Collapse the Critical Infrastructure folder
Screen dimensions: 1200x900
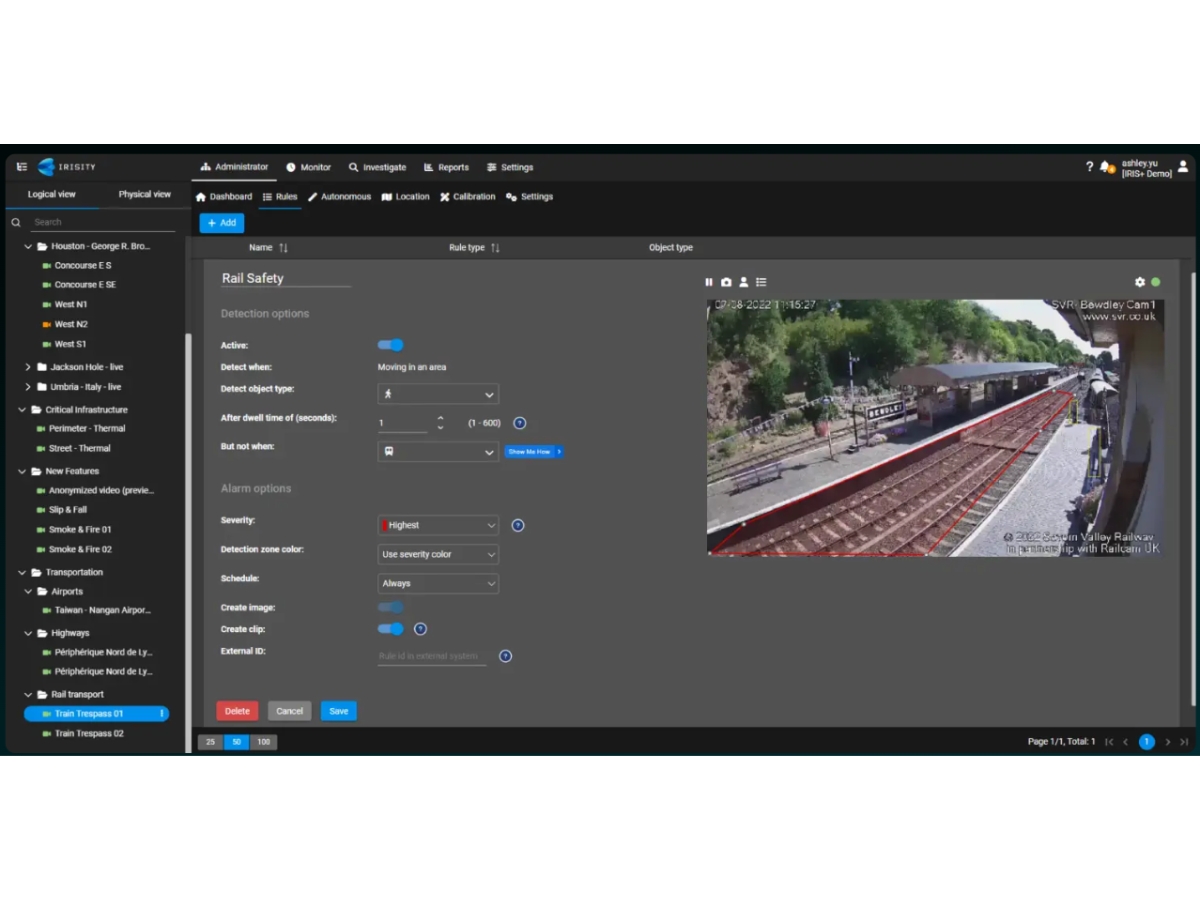coord(22,410)
